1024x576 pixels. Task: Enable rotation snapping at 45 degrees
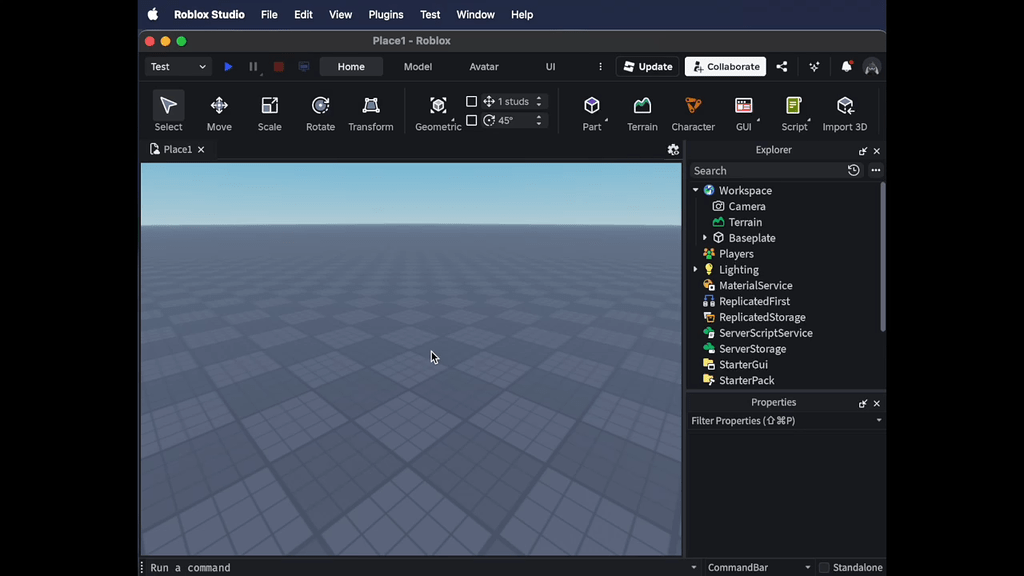tap(471, 120)
